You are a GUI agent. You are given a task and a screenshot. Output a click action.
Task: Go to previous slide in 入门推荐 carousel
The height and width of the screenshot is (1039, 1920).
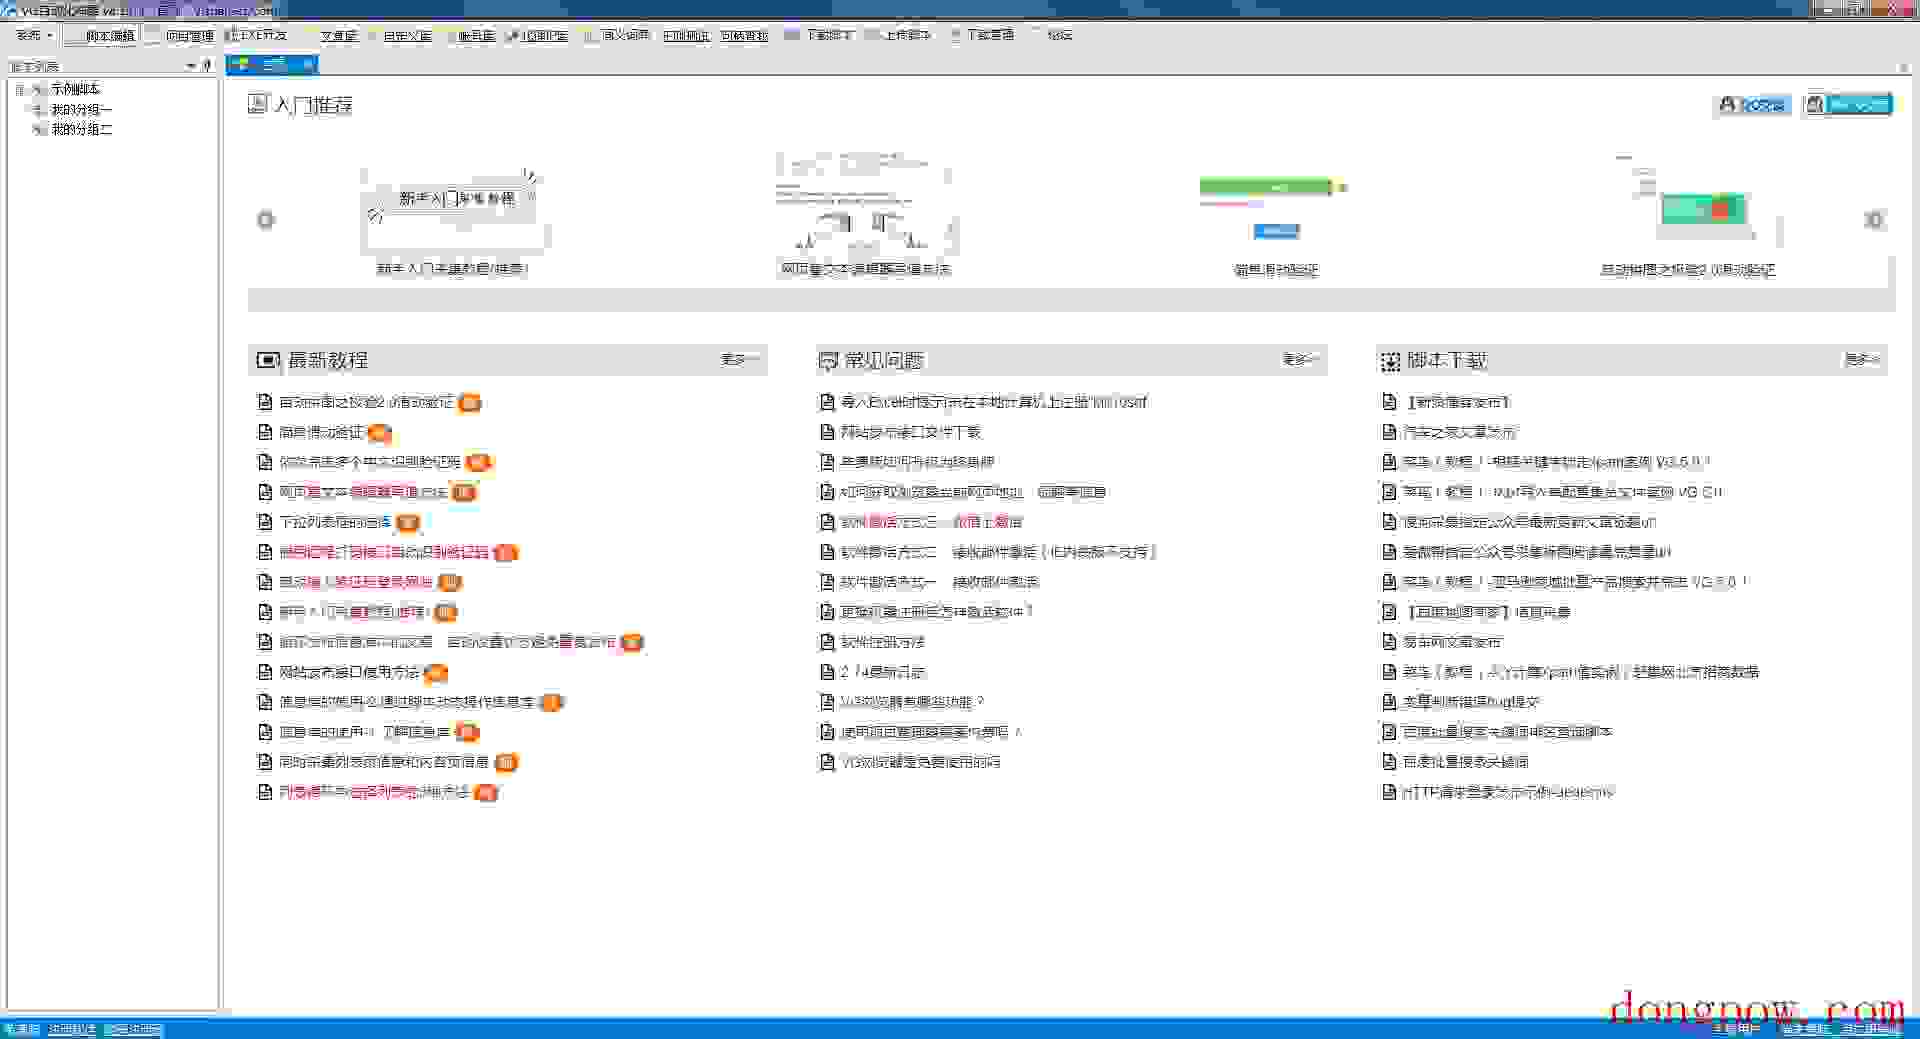pos(266,220)
